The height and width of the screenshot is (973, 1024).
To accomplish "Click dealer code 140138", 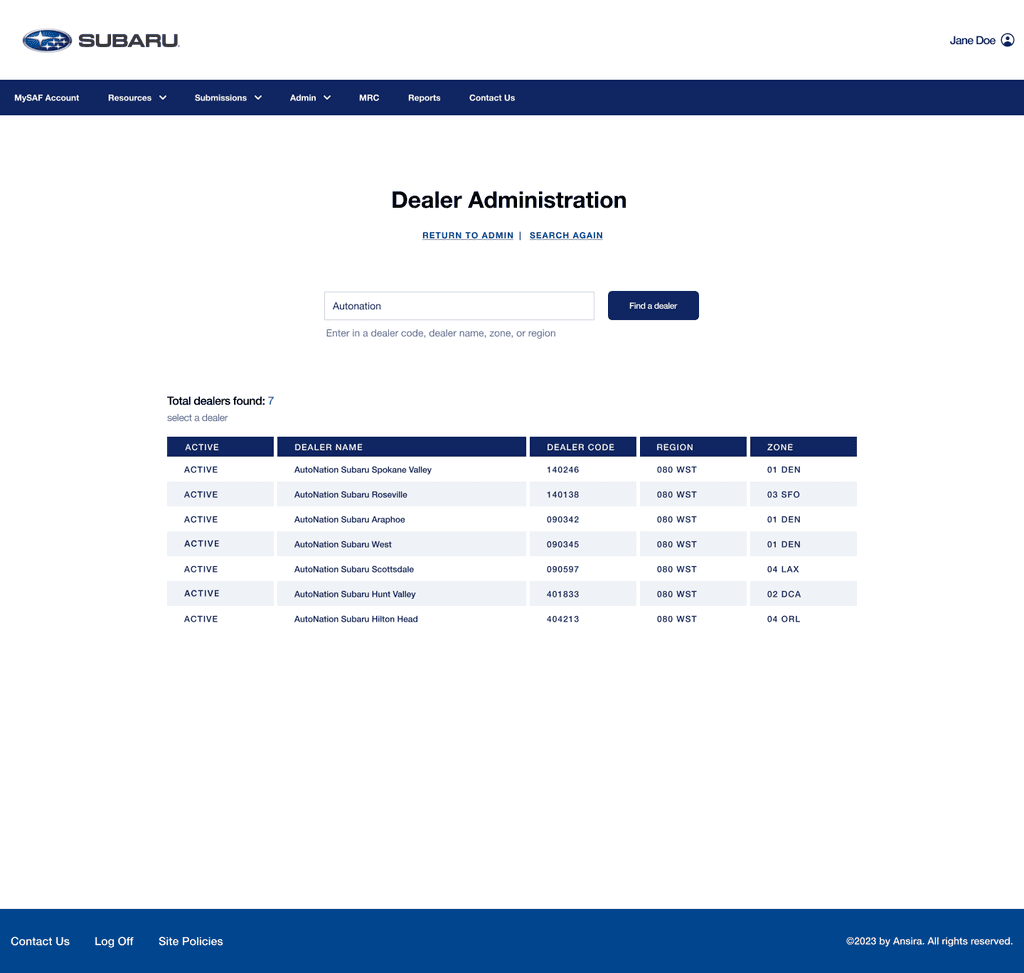I will tap(563, 494).
